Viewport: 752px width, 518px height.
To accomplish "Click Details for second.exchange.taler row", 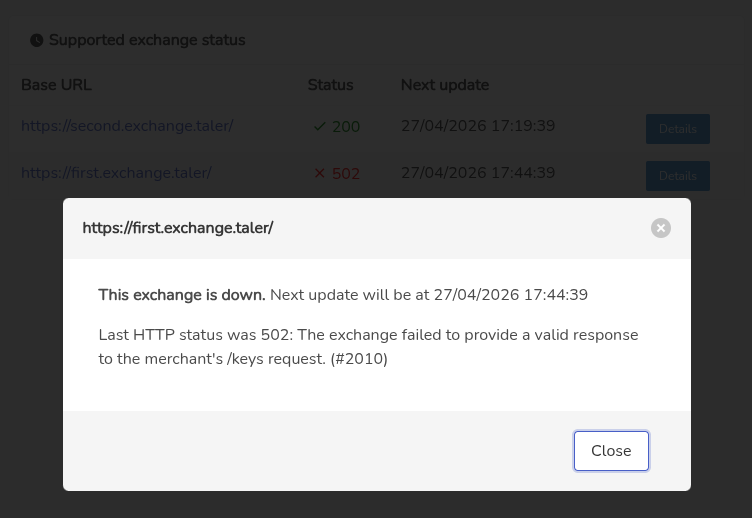I will 677,129.
